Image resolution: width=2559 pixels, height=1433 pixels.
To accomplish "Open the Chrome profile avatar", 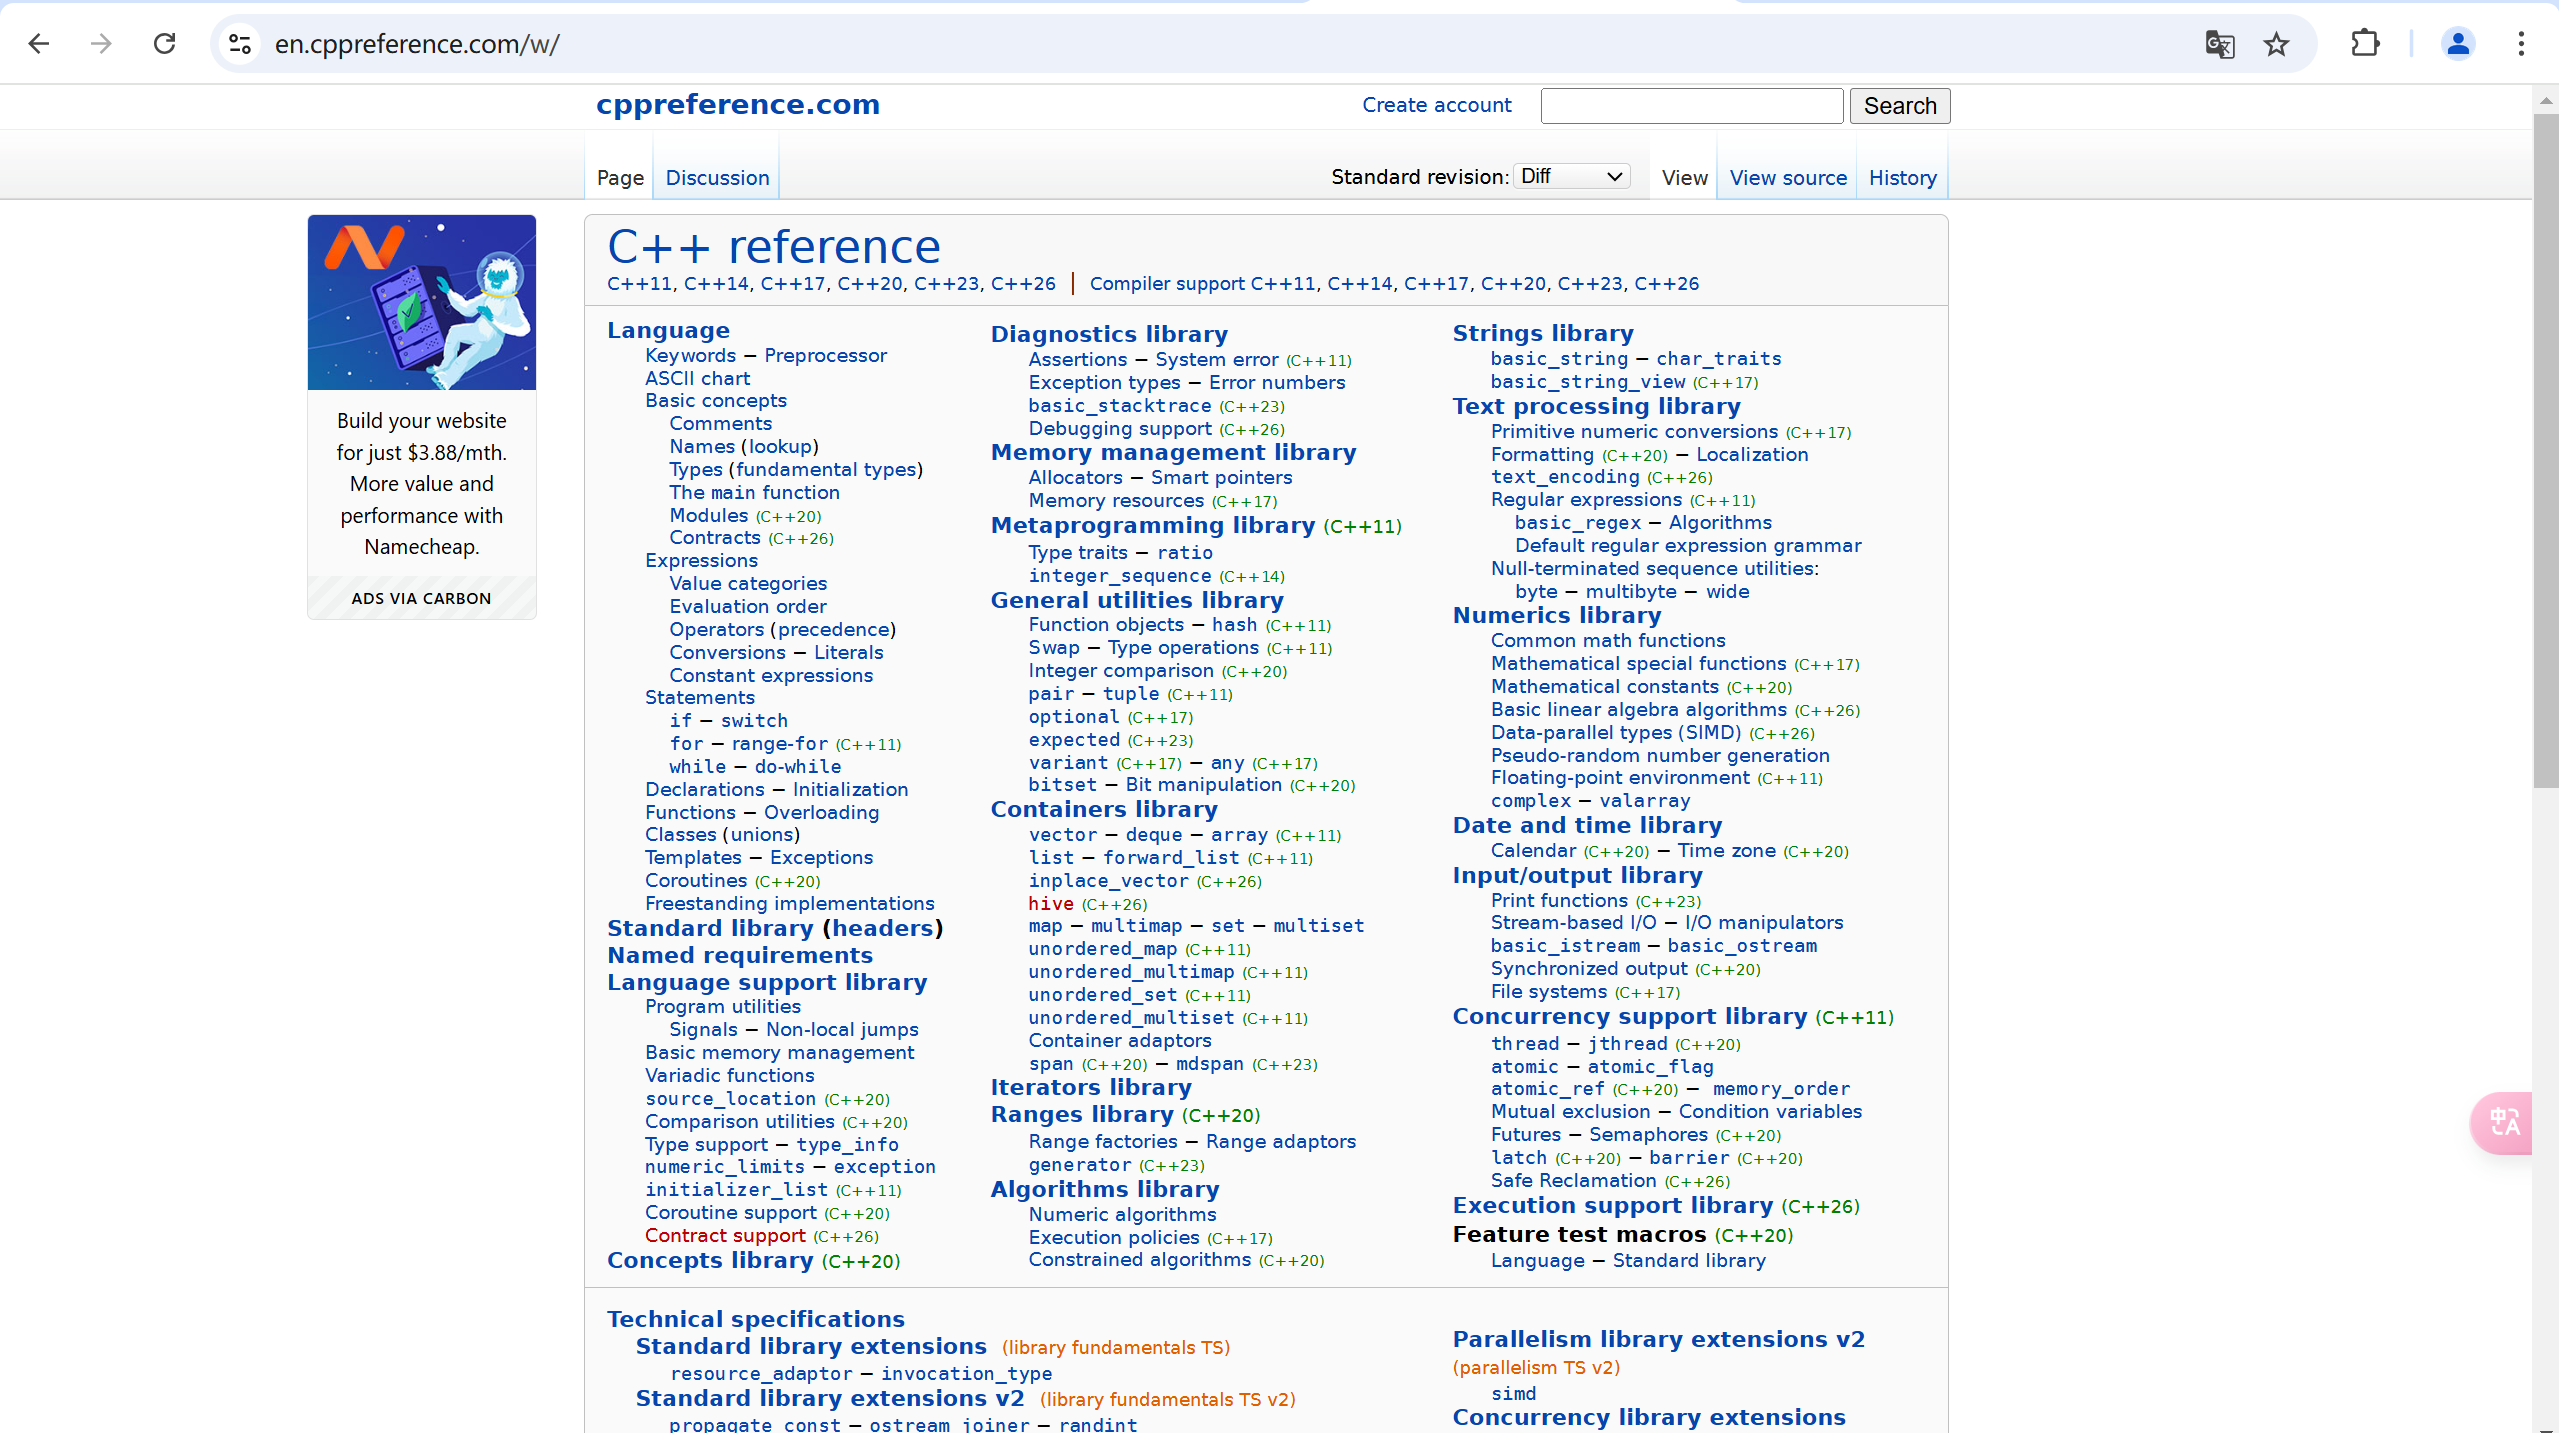I will pos(2457,44).
